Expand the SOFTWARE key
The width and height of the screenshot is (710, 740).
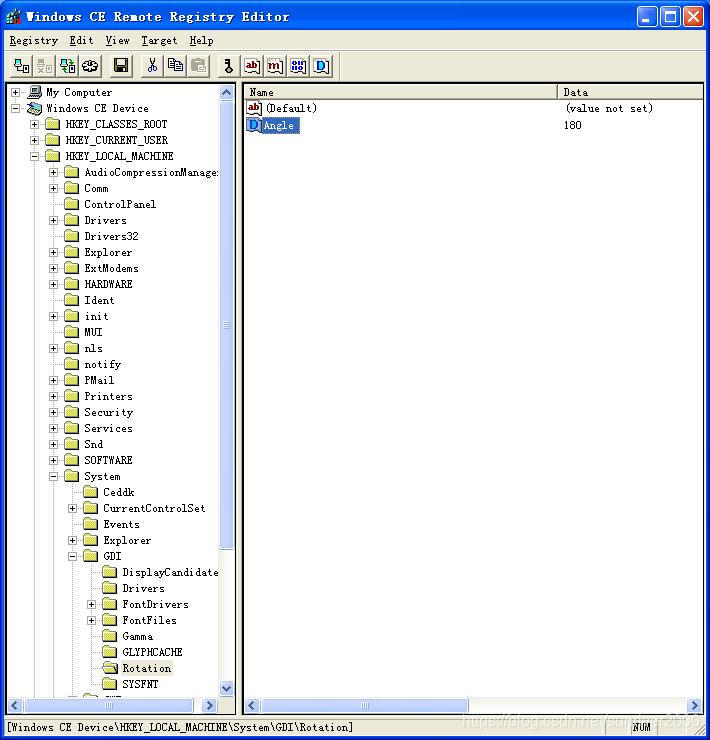53,460
